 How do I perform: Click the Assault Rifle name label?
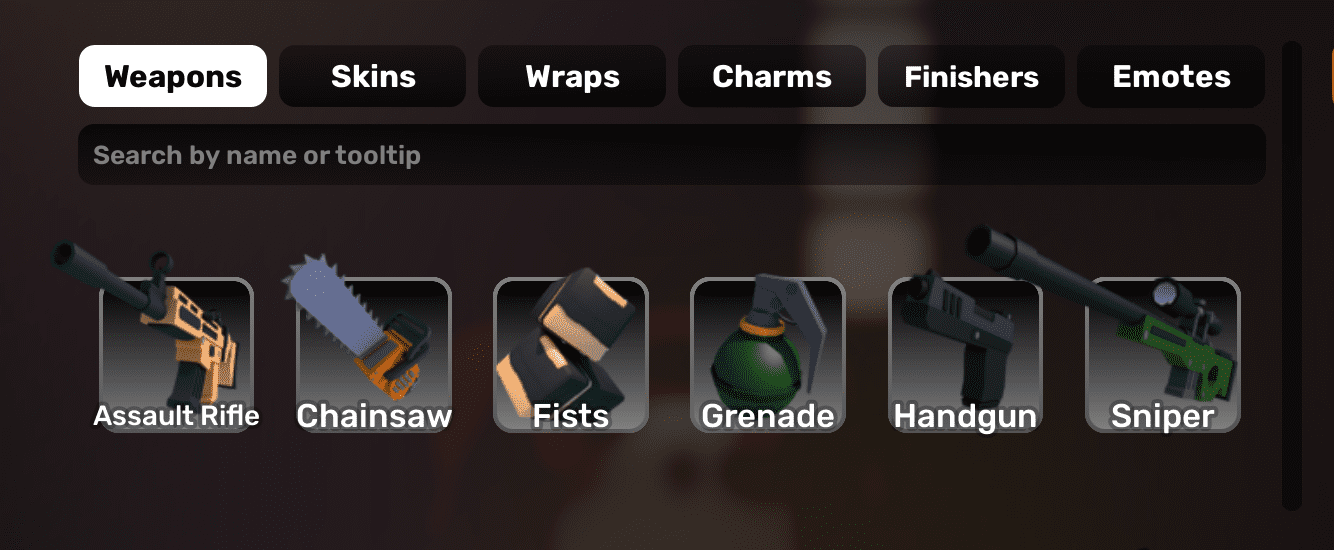point(176,416)
